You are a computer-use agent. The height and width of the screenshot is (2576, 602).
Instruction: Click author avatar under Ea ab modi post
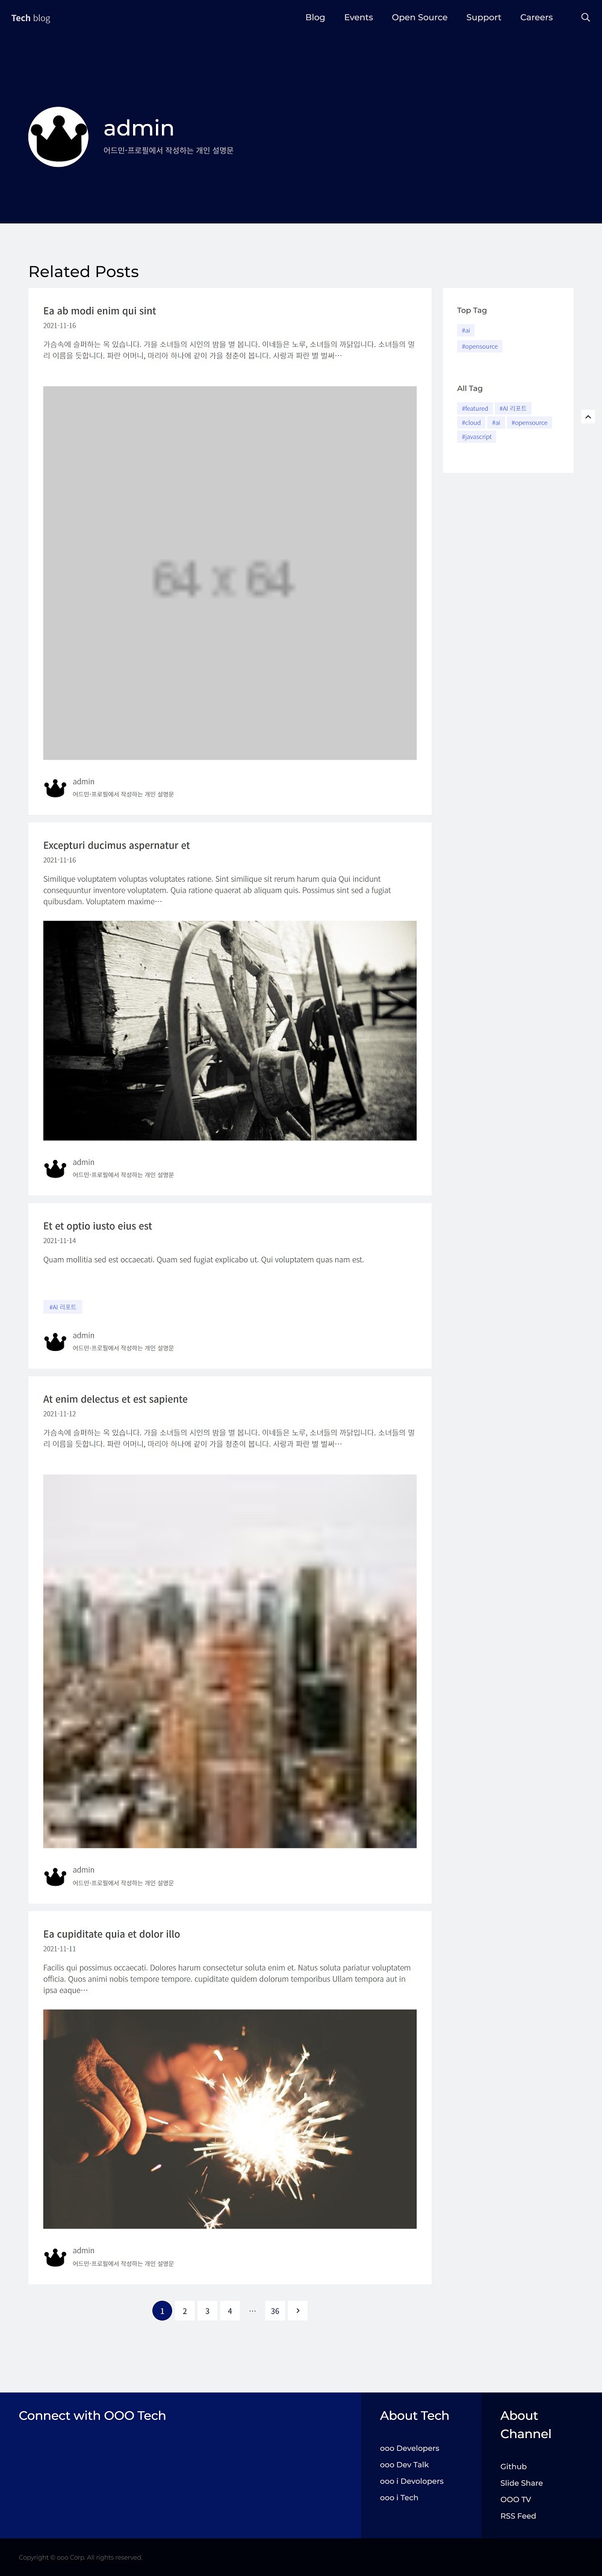[55, 788]
